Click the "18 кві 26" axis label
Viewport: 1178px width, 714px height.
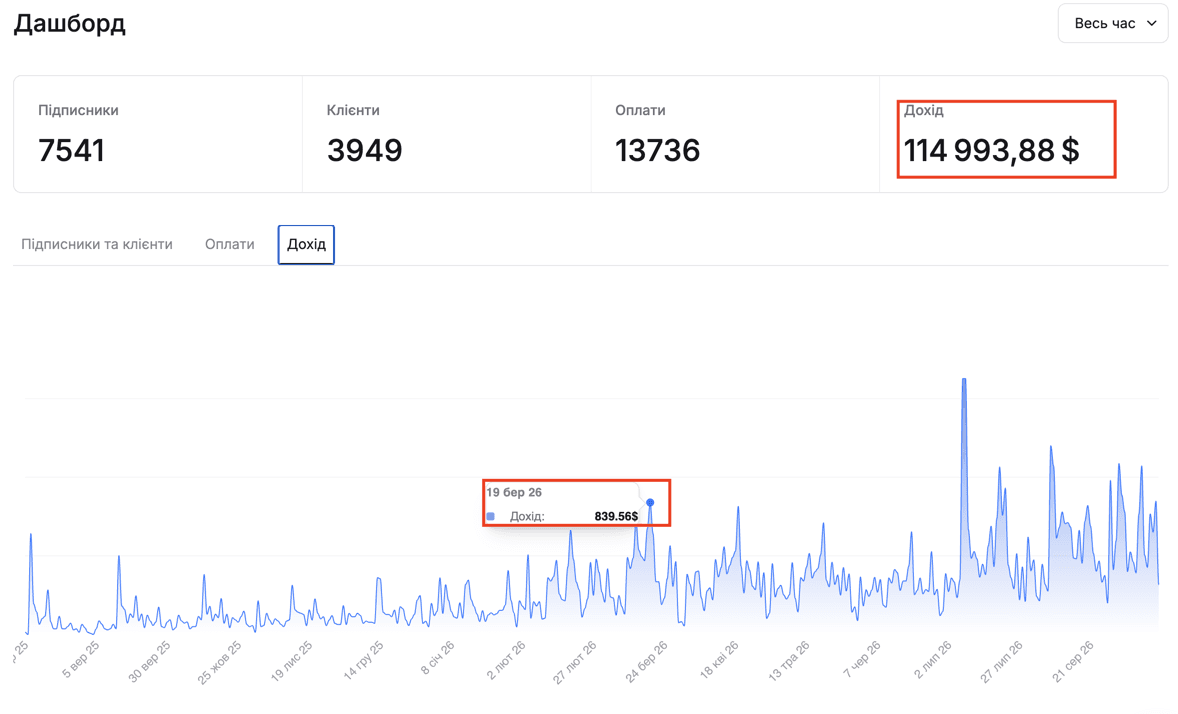(719, 660)
